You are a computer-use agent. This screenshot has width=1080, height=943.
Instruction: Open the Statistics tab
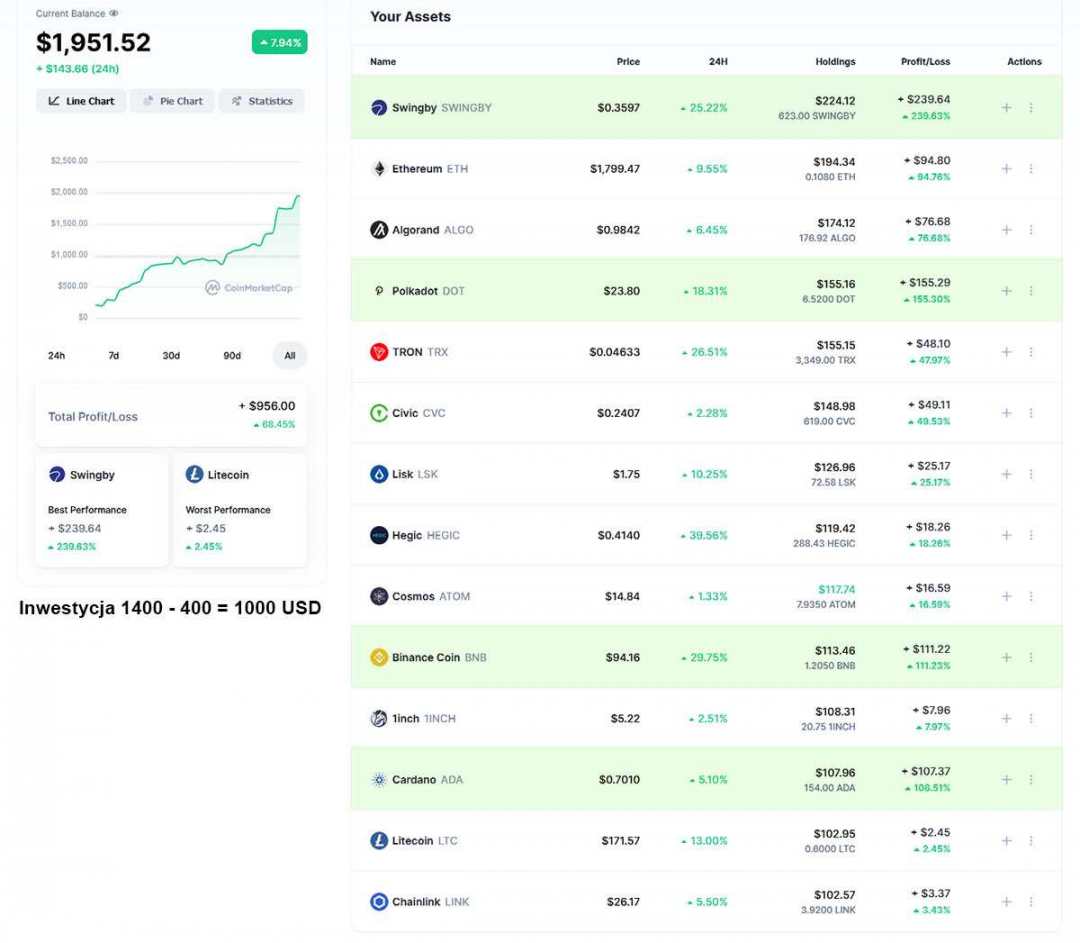(261, 101)
